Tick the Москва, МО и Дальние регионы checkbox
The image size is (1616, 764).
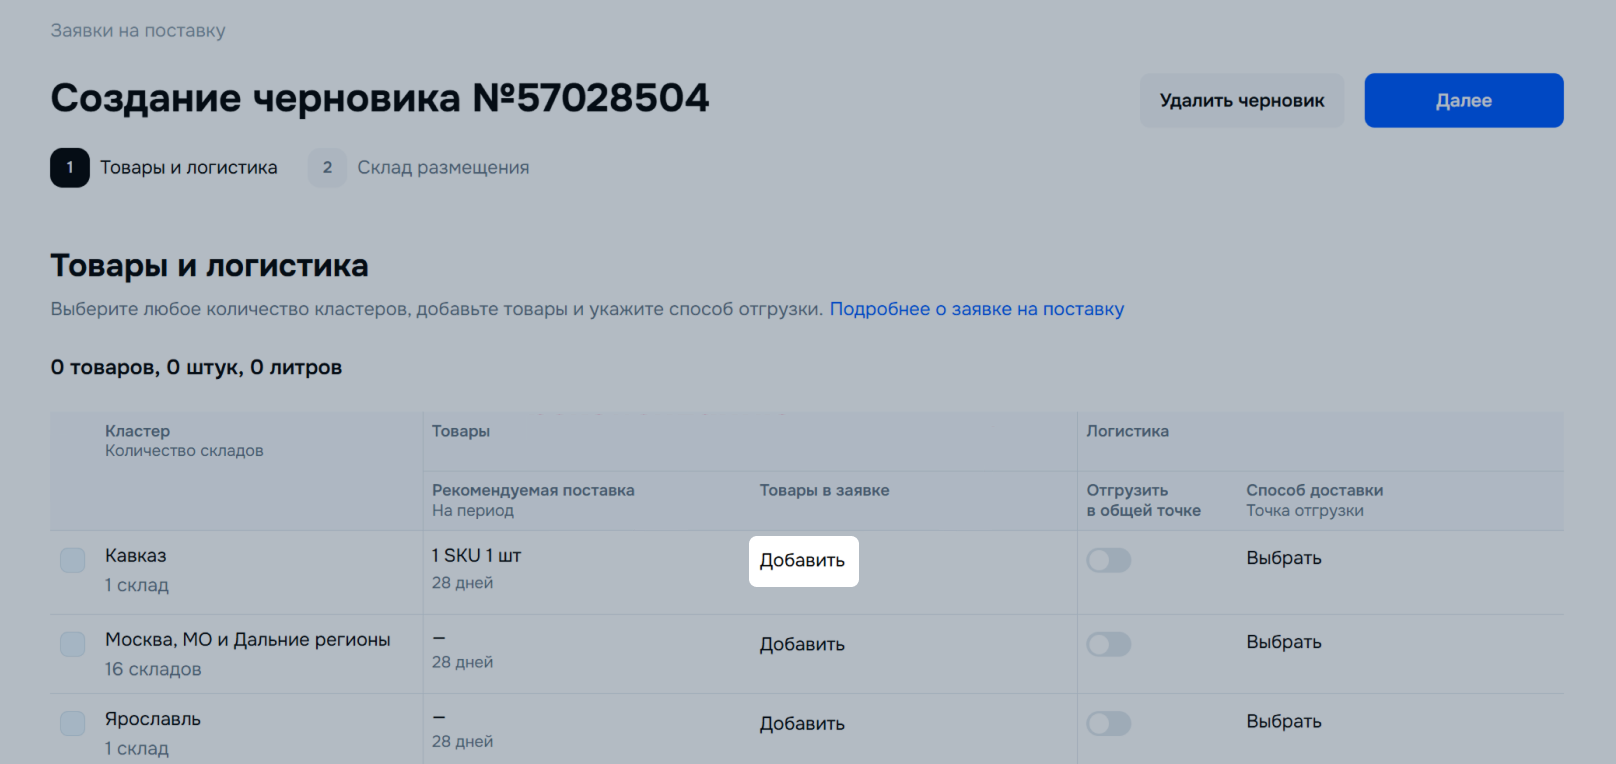[73, 644]
